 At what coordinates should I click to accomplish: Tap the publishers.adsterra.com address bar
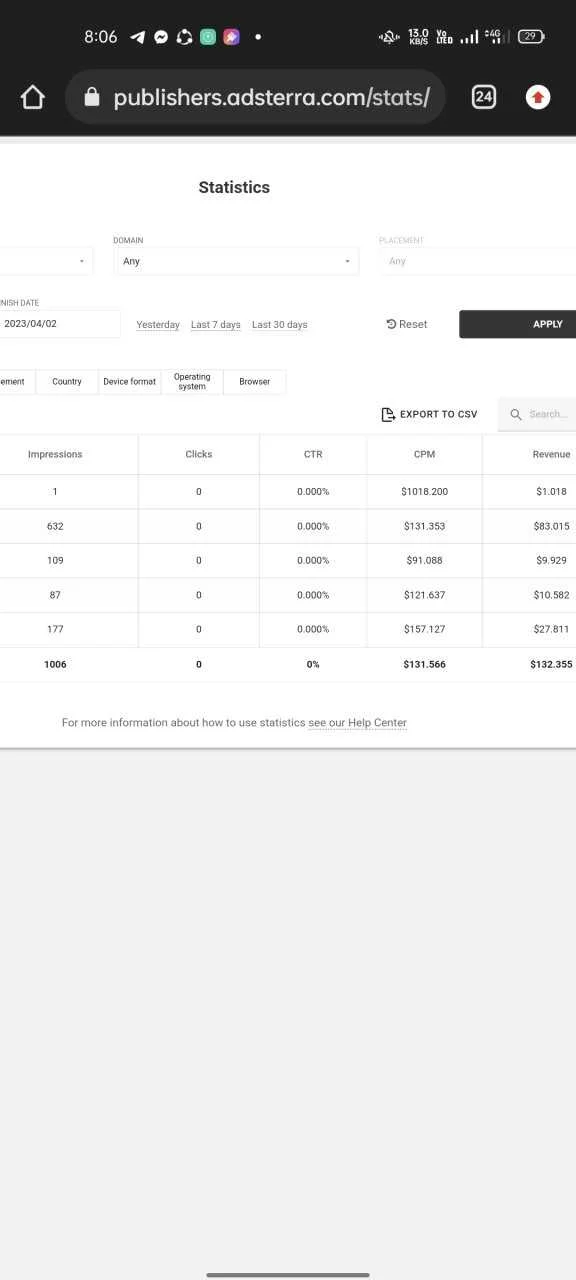point(255,97)
